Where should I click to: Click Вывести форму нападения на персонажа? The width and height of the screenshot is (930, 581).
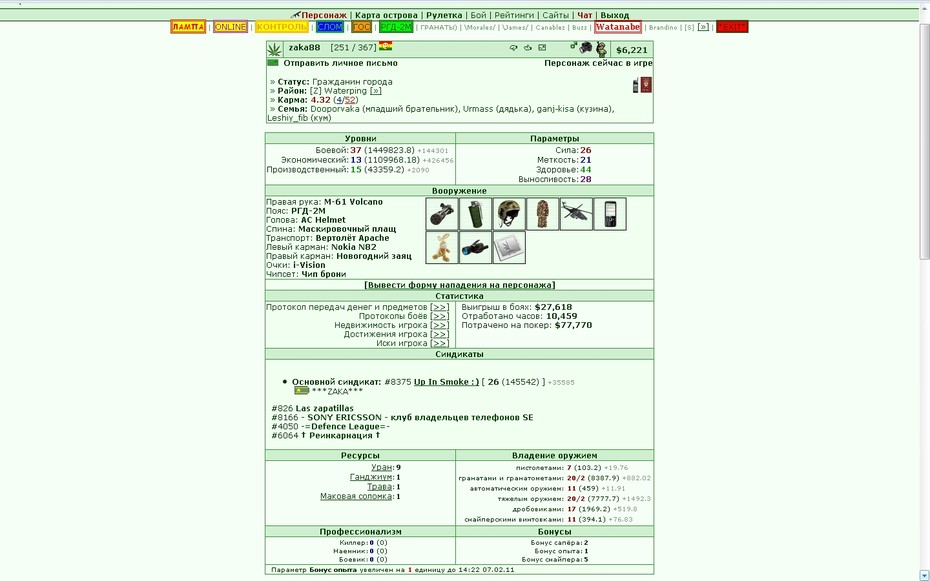point(460,285)
